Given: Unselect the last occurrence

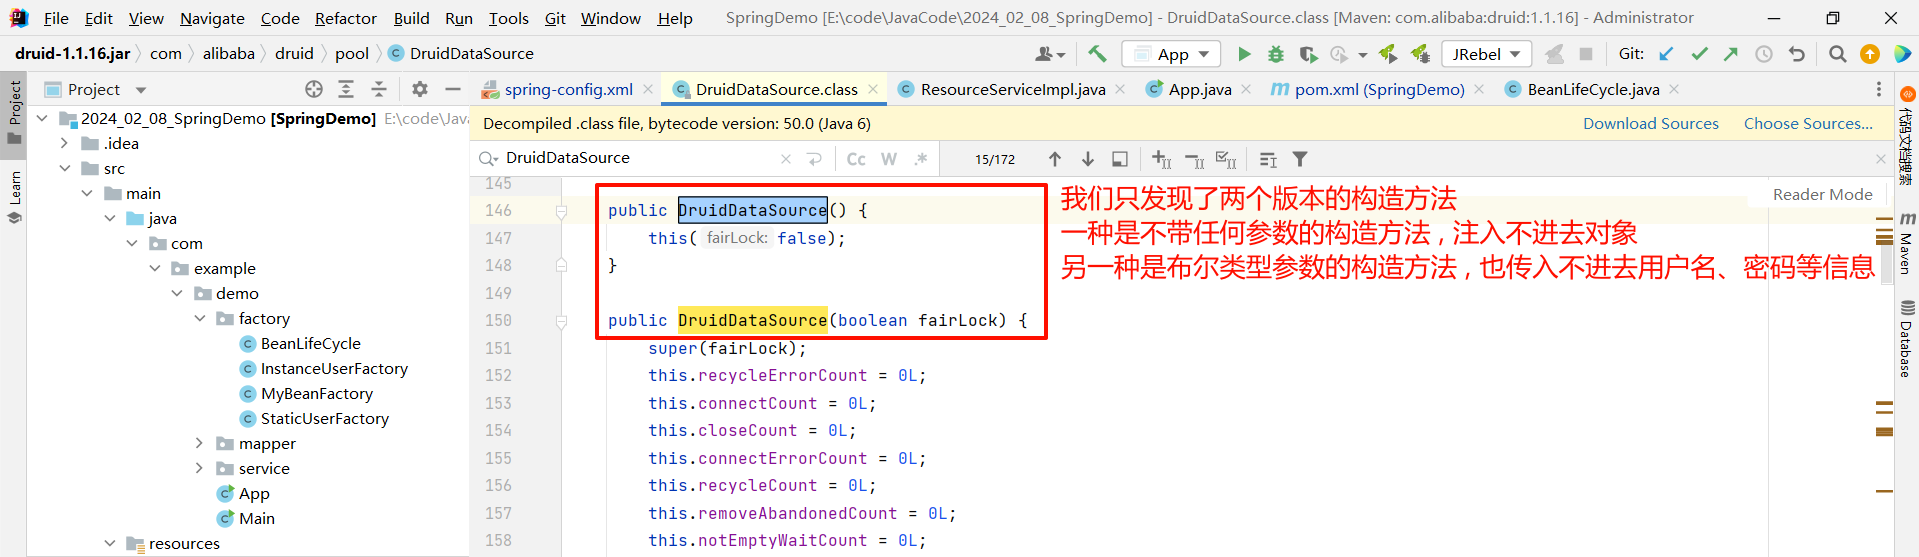Looking at the screenshot, I should tap(1194, 159).
